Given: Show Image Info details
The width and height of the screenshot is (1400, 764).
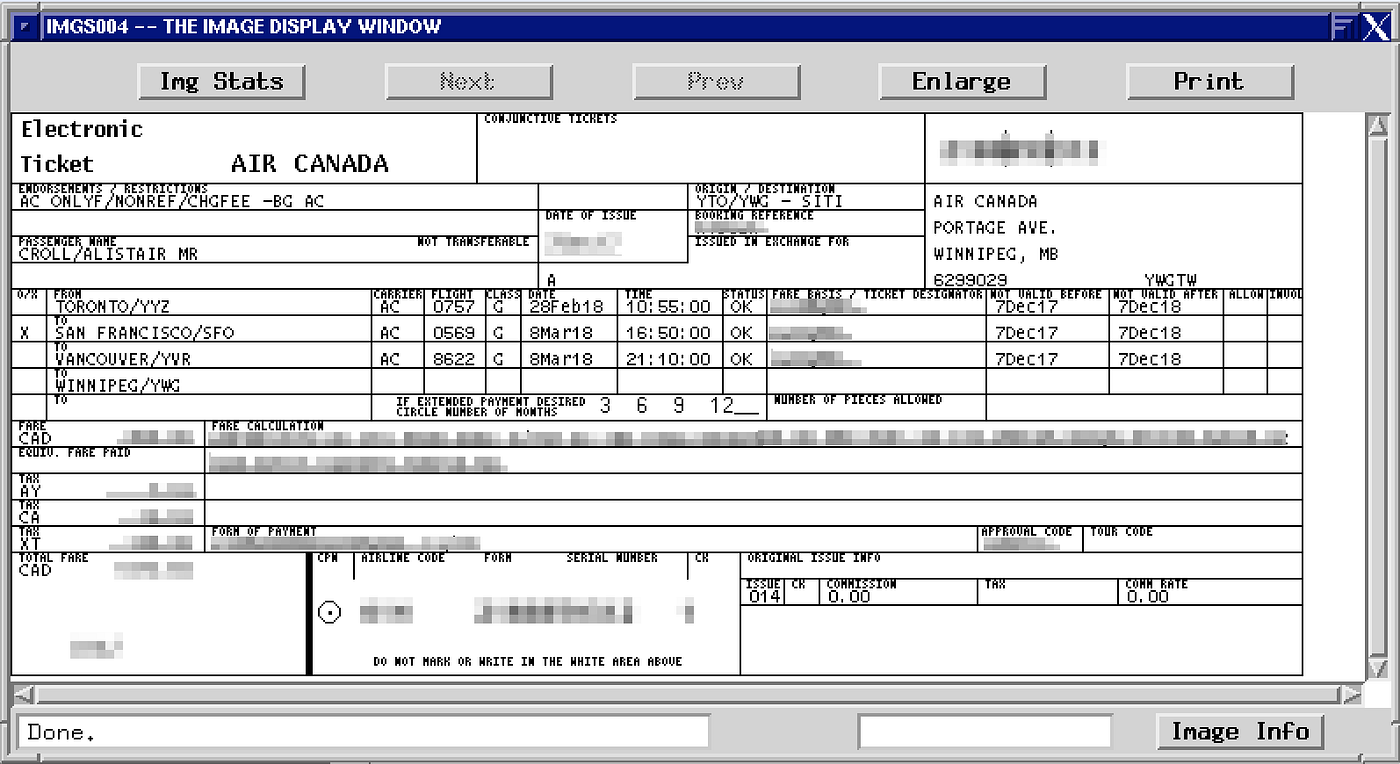Looking at the screenshot, I should point(1239,732).
